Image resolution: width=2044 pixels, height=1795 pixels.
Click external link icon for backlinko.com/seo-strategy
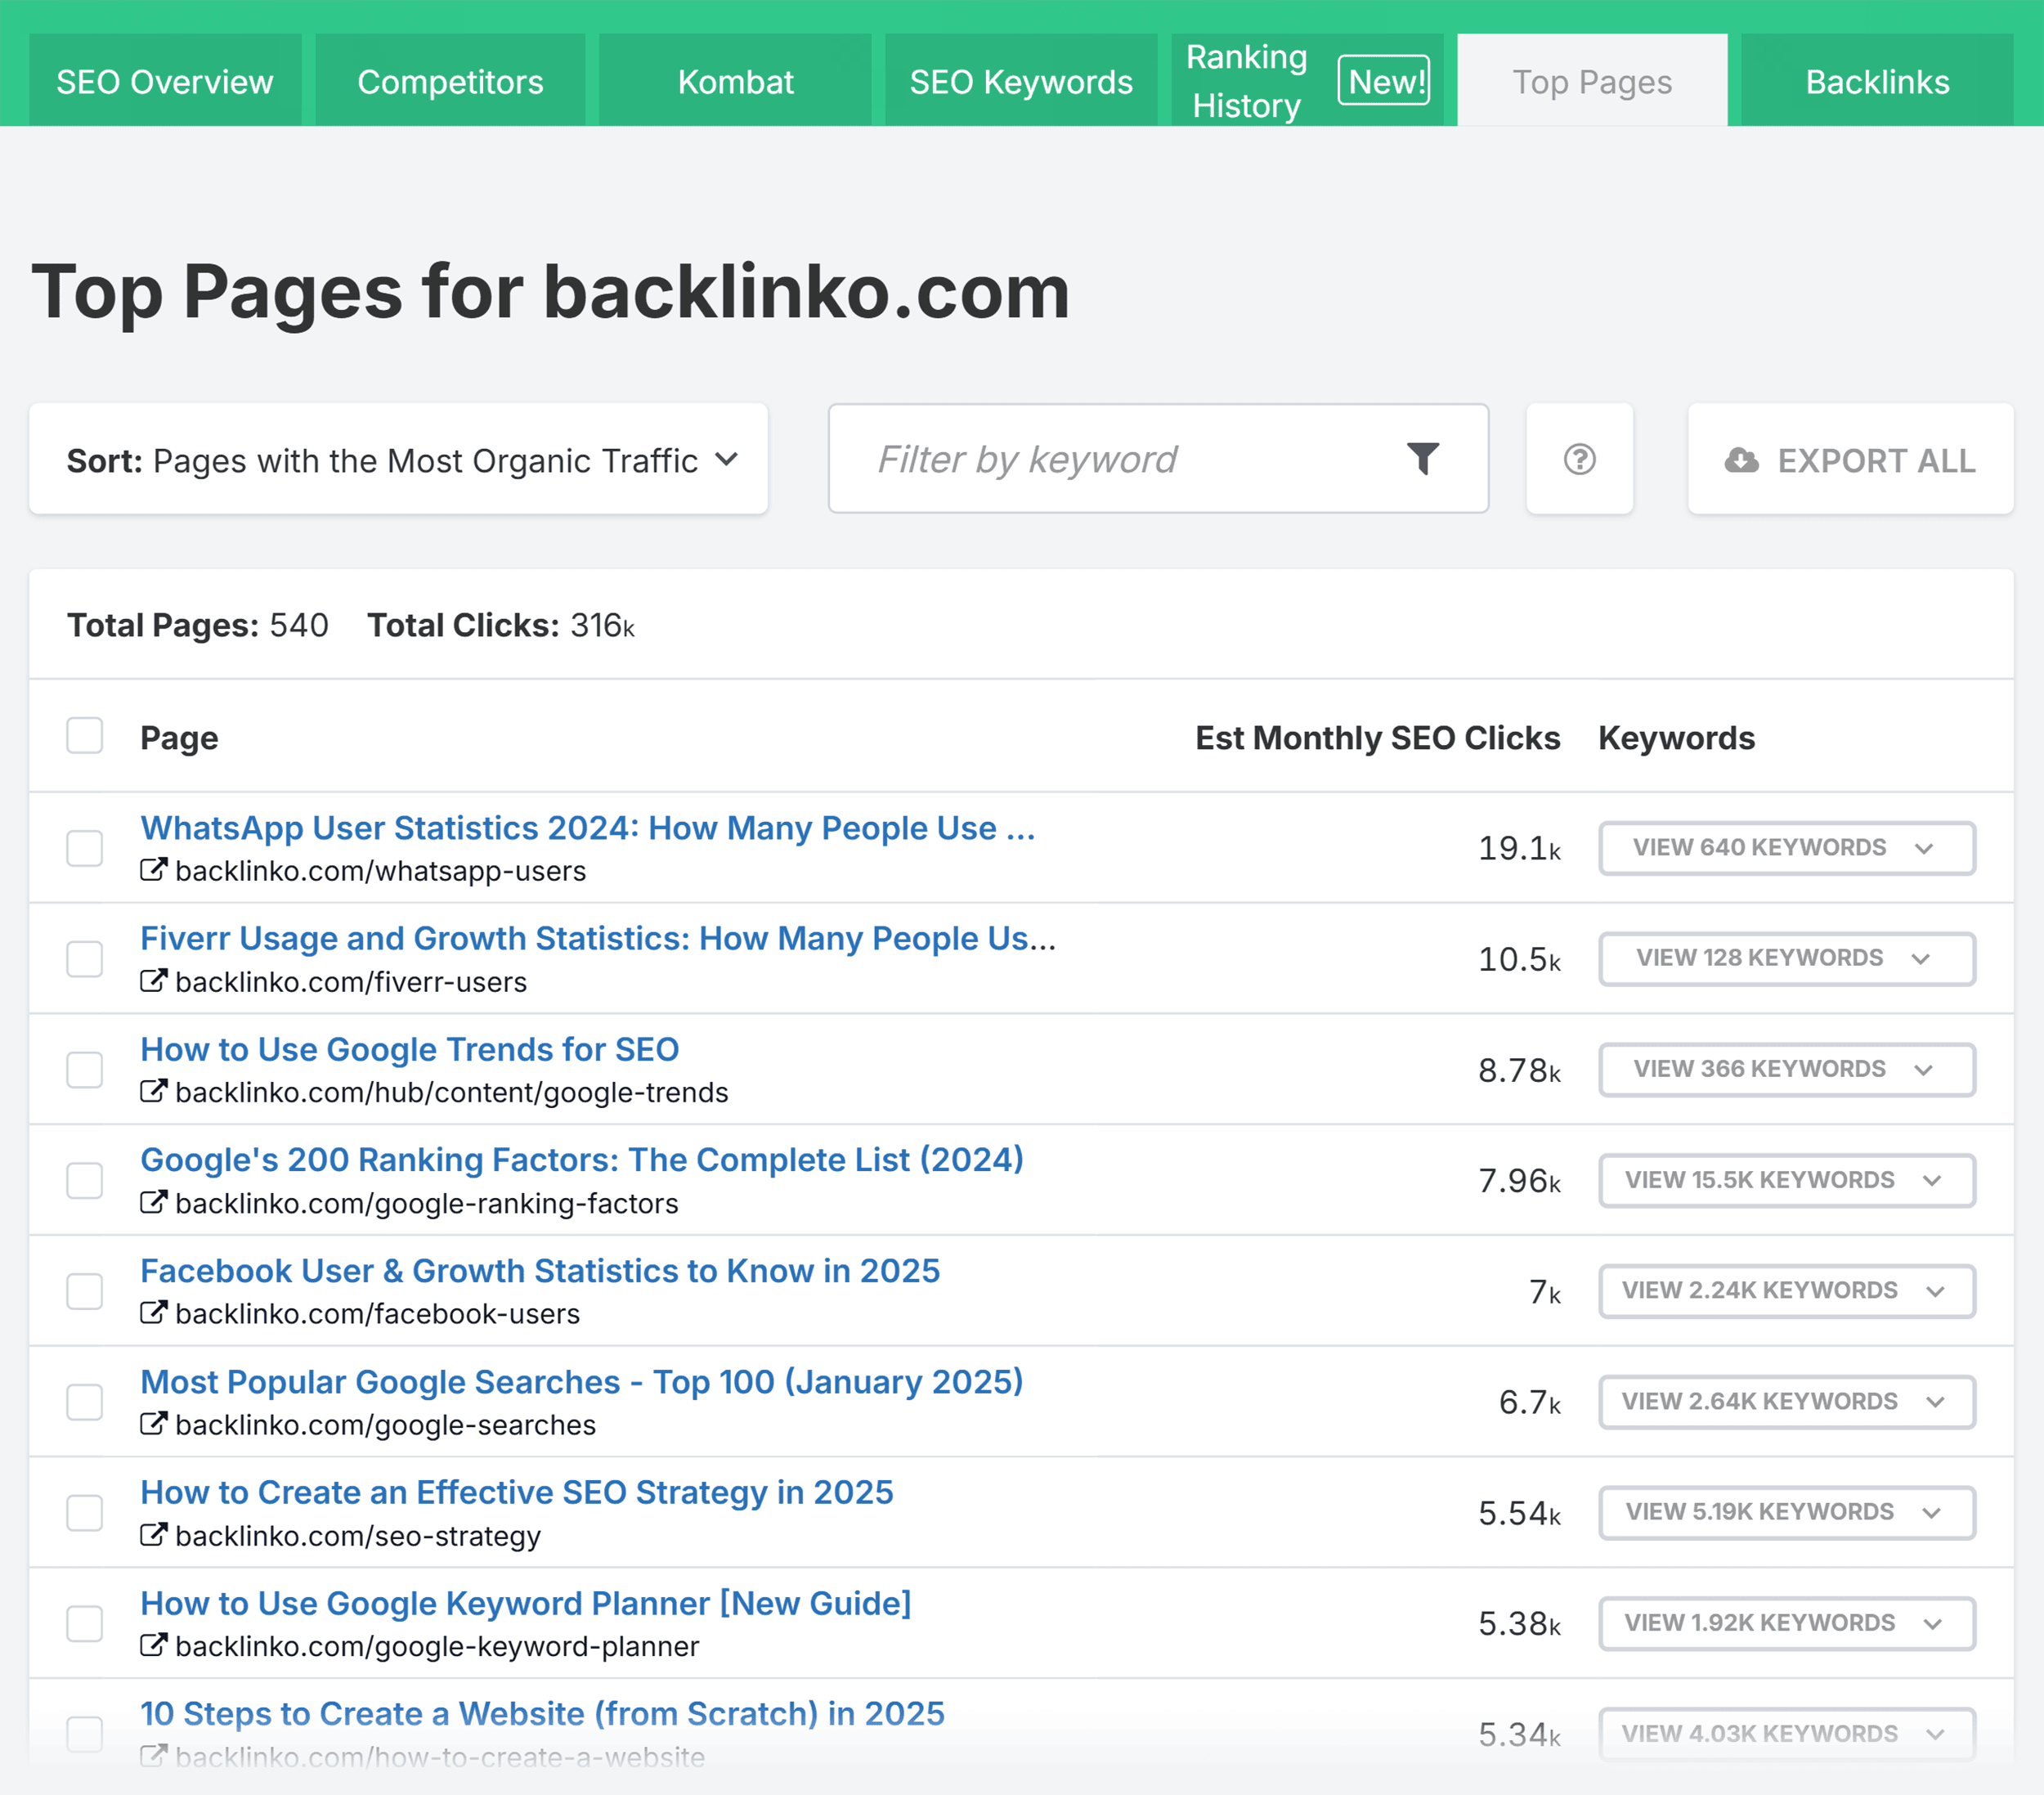(154, 1535)
